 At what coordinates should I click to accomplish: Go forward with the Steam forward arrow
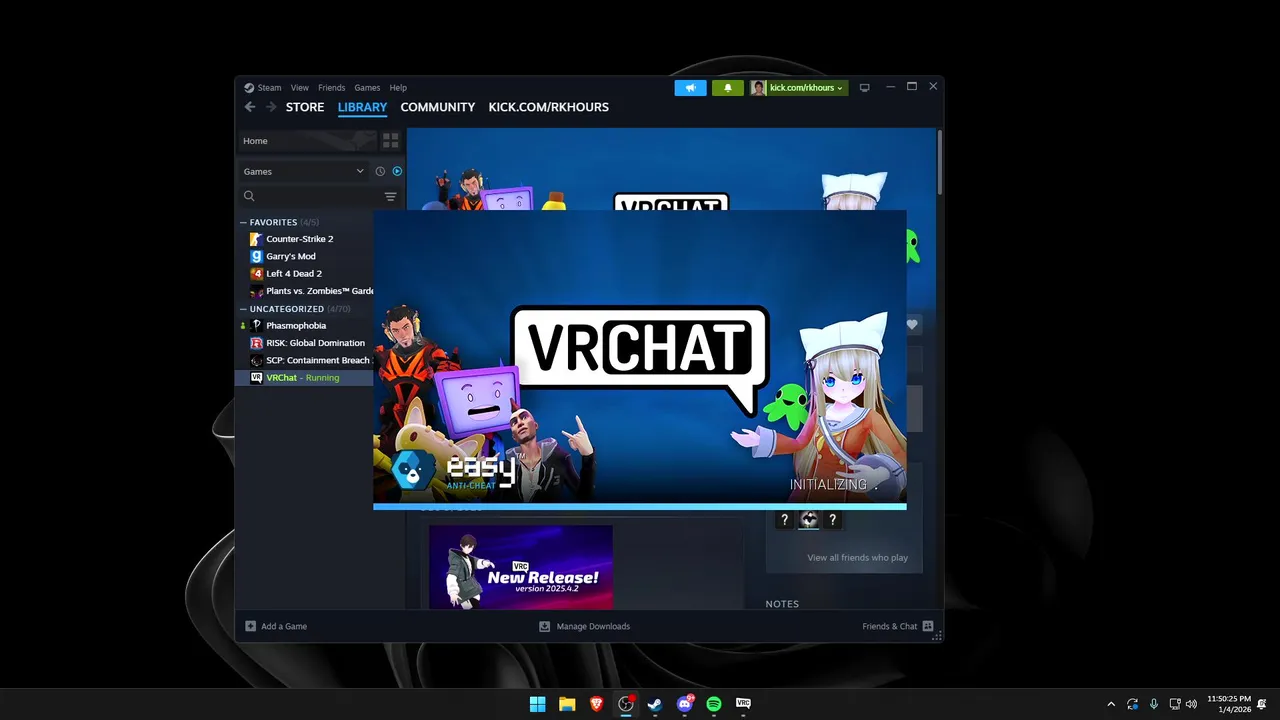tap(271, 107)
